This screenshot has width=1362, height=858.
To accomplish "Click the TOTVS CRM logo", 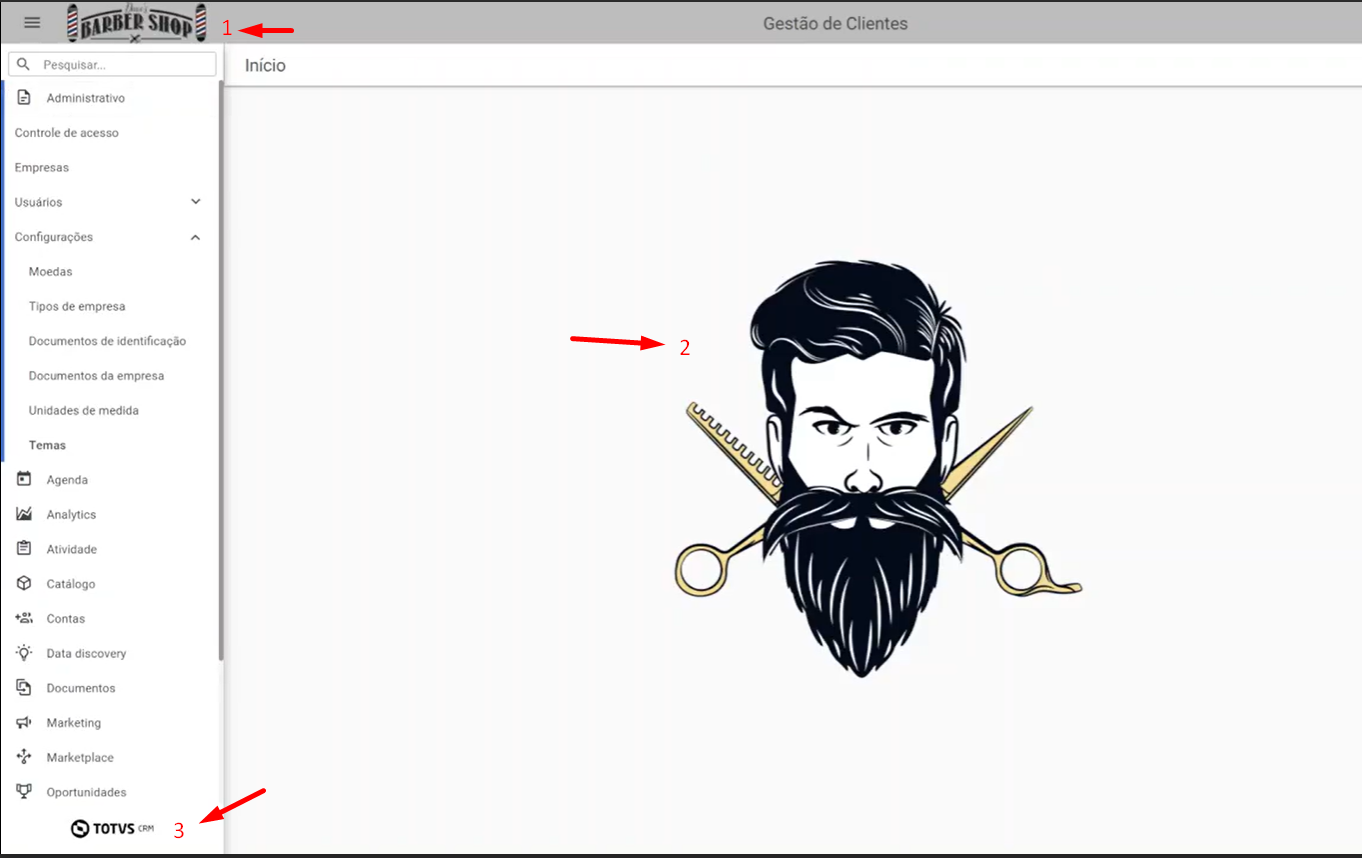I will 112,829.
